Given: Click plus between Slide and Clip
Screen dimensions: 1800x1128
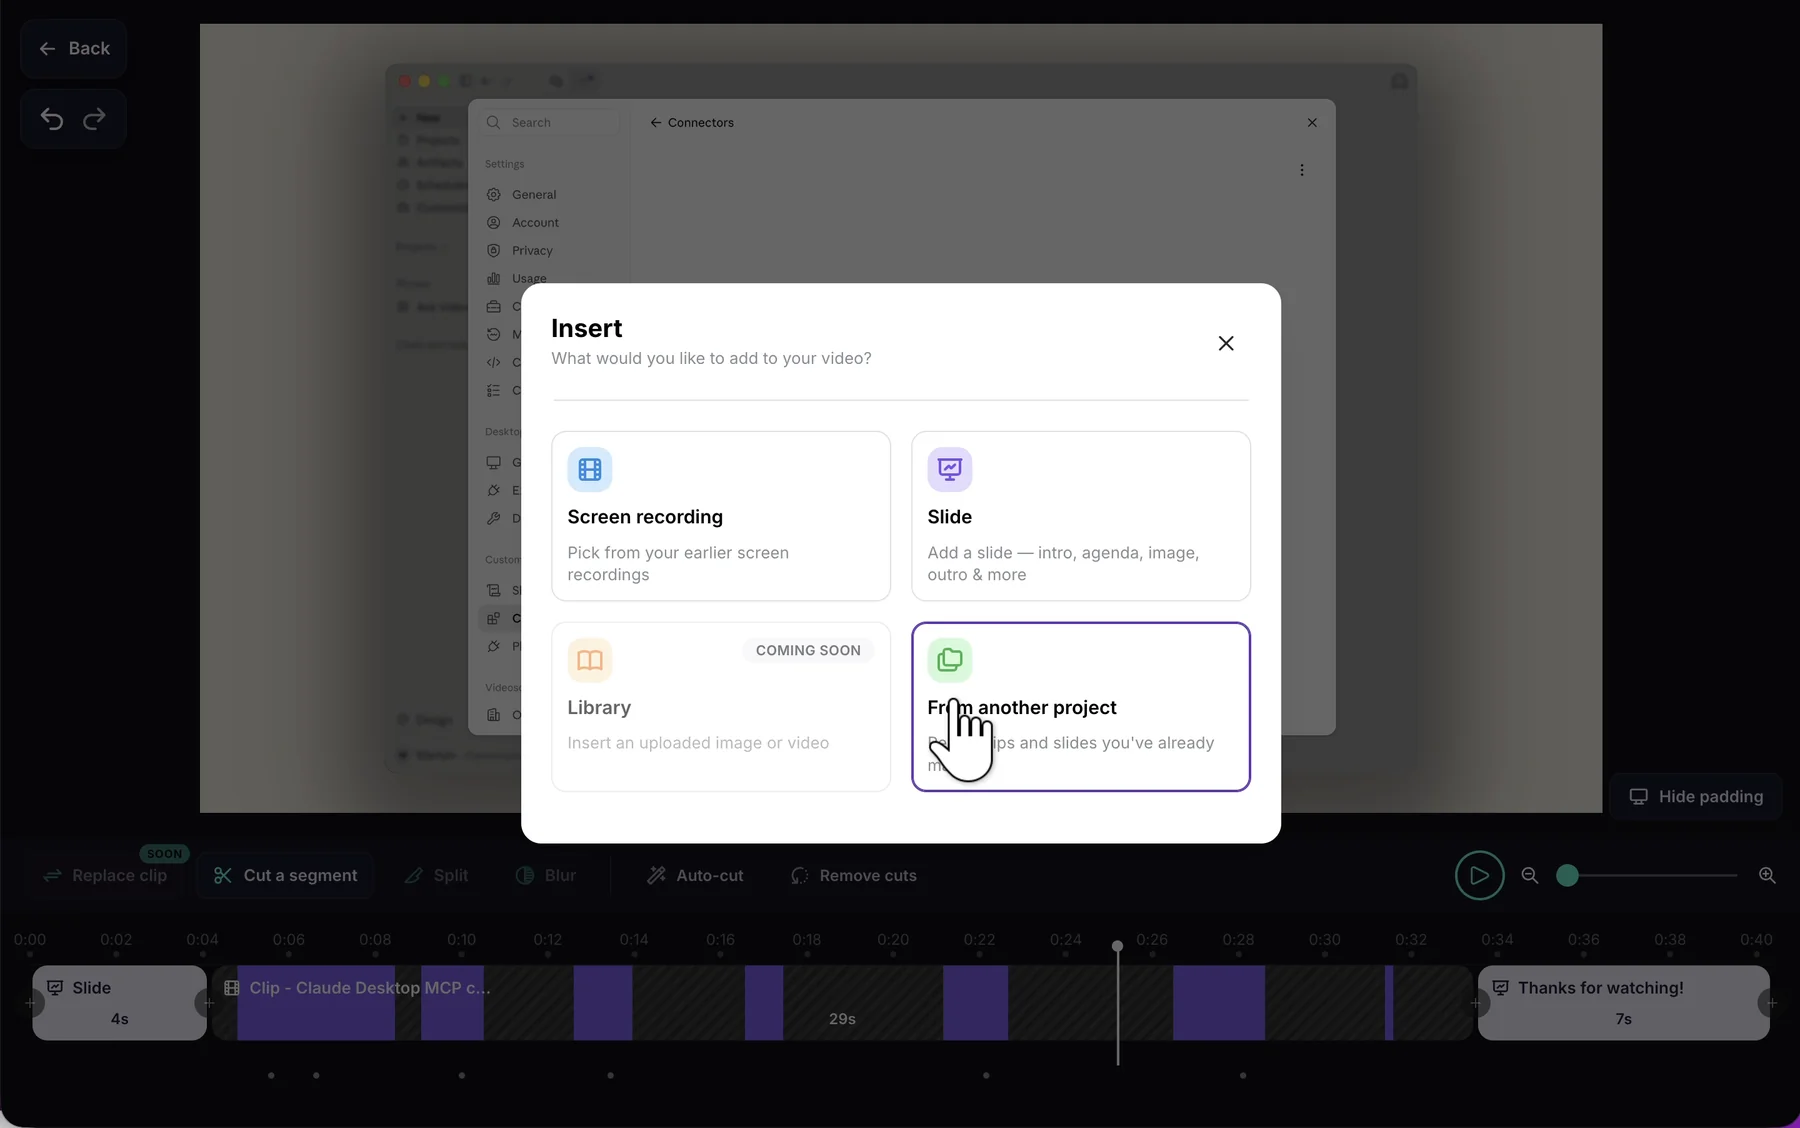Looking at the screenshot, I should tap(209, 1002).
